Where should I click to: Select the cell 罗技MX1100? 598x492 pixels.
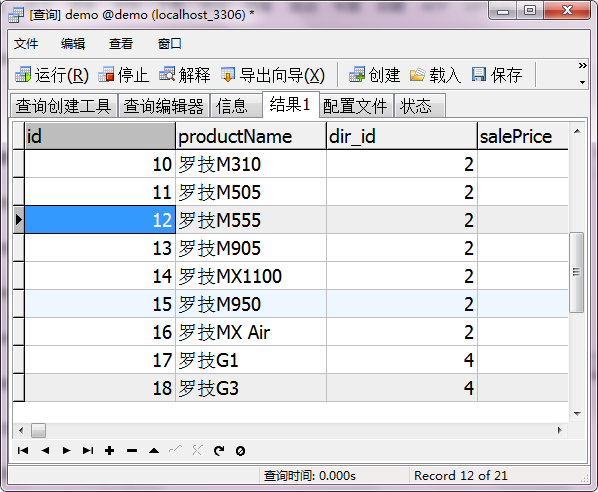pyautogui.click(x=251, y=276)
